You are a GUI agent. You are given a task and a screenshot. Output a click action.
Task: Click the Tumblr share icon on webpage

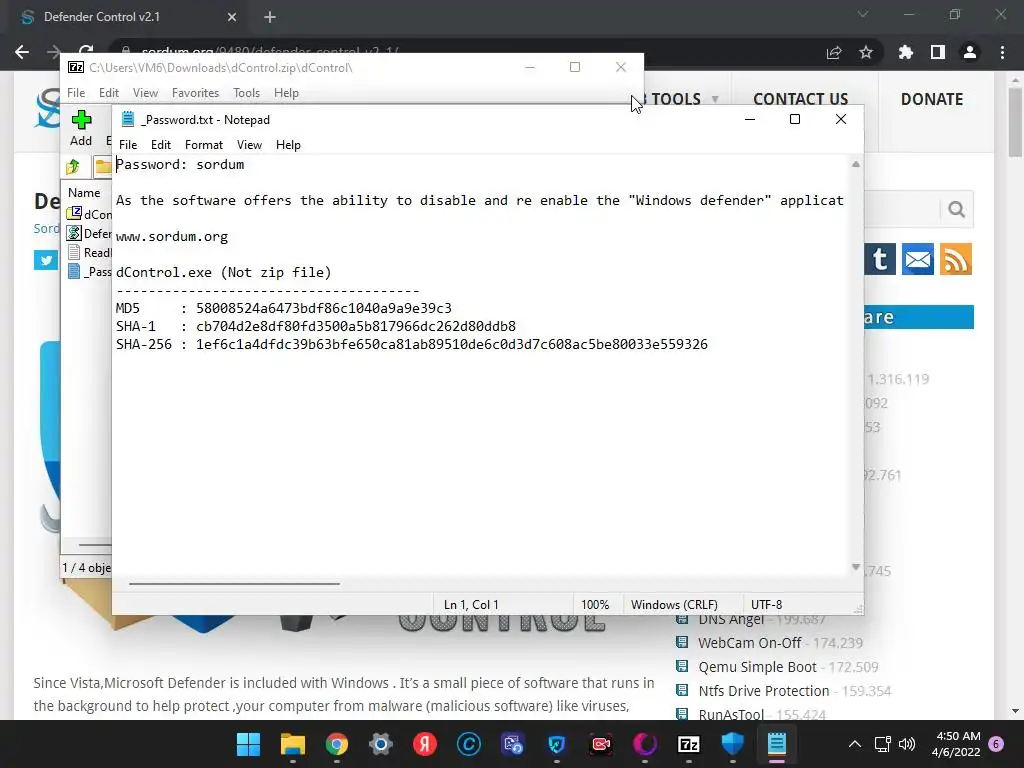click(x=880, y=259)
